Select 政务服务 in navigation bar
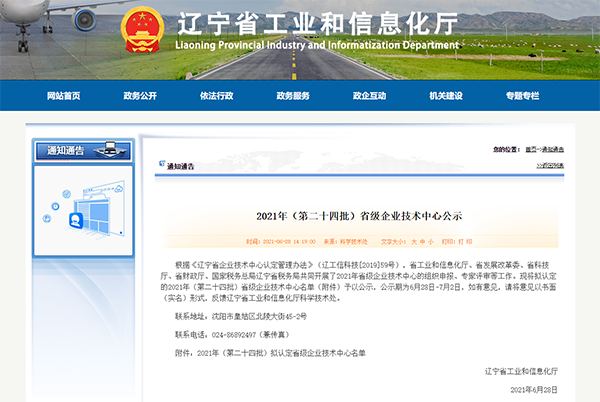 point(293,96)
